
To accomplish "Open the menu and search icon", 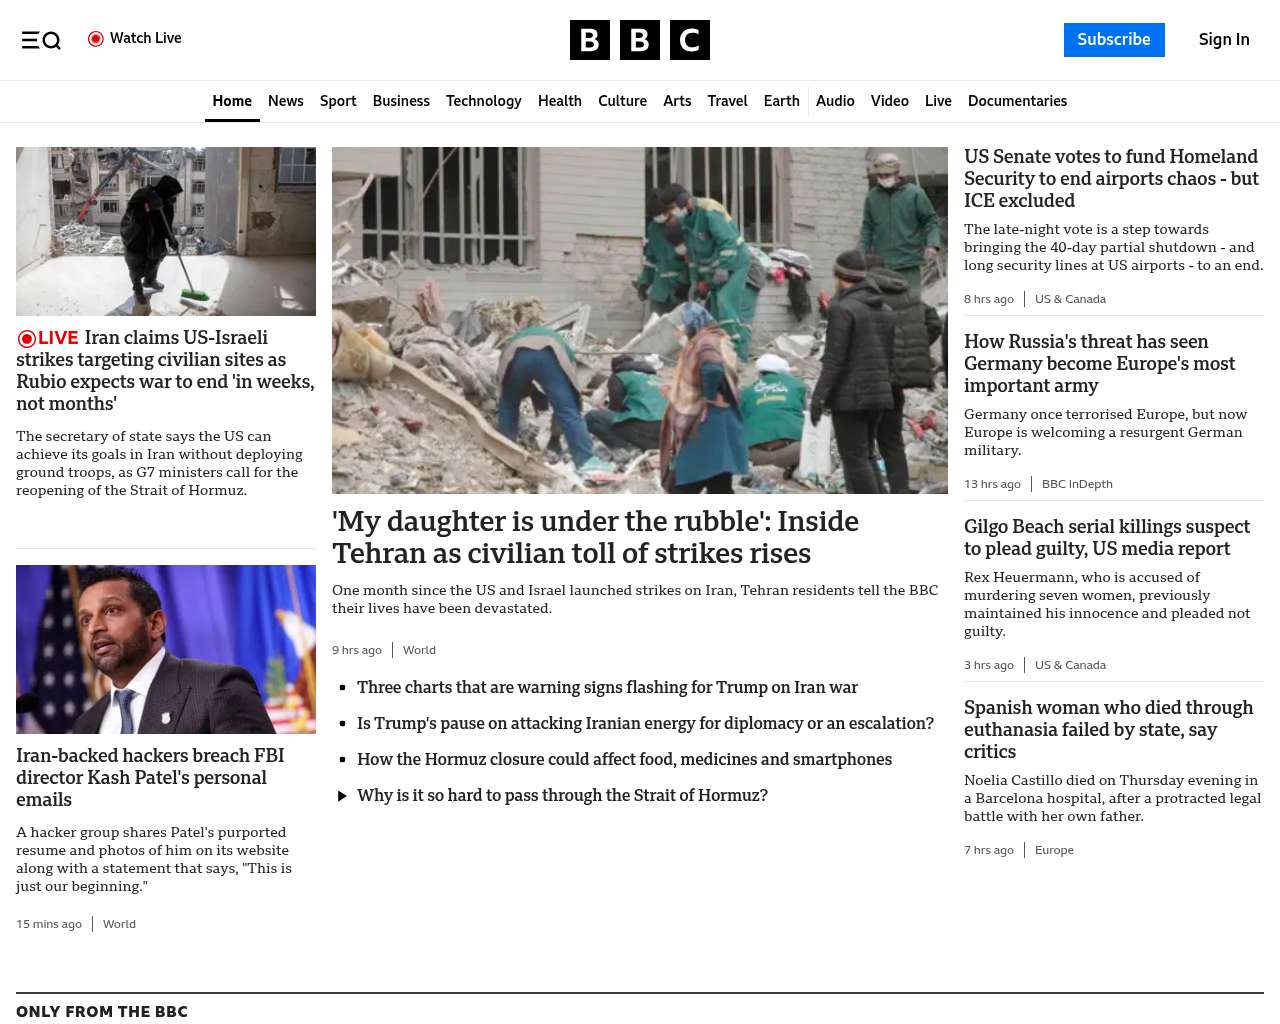I will point(41,40).
